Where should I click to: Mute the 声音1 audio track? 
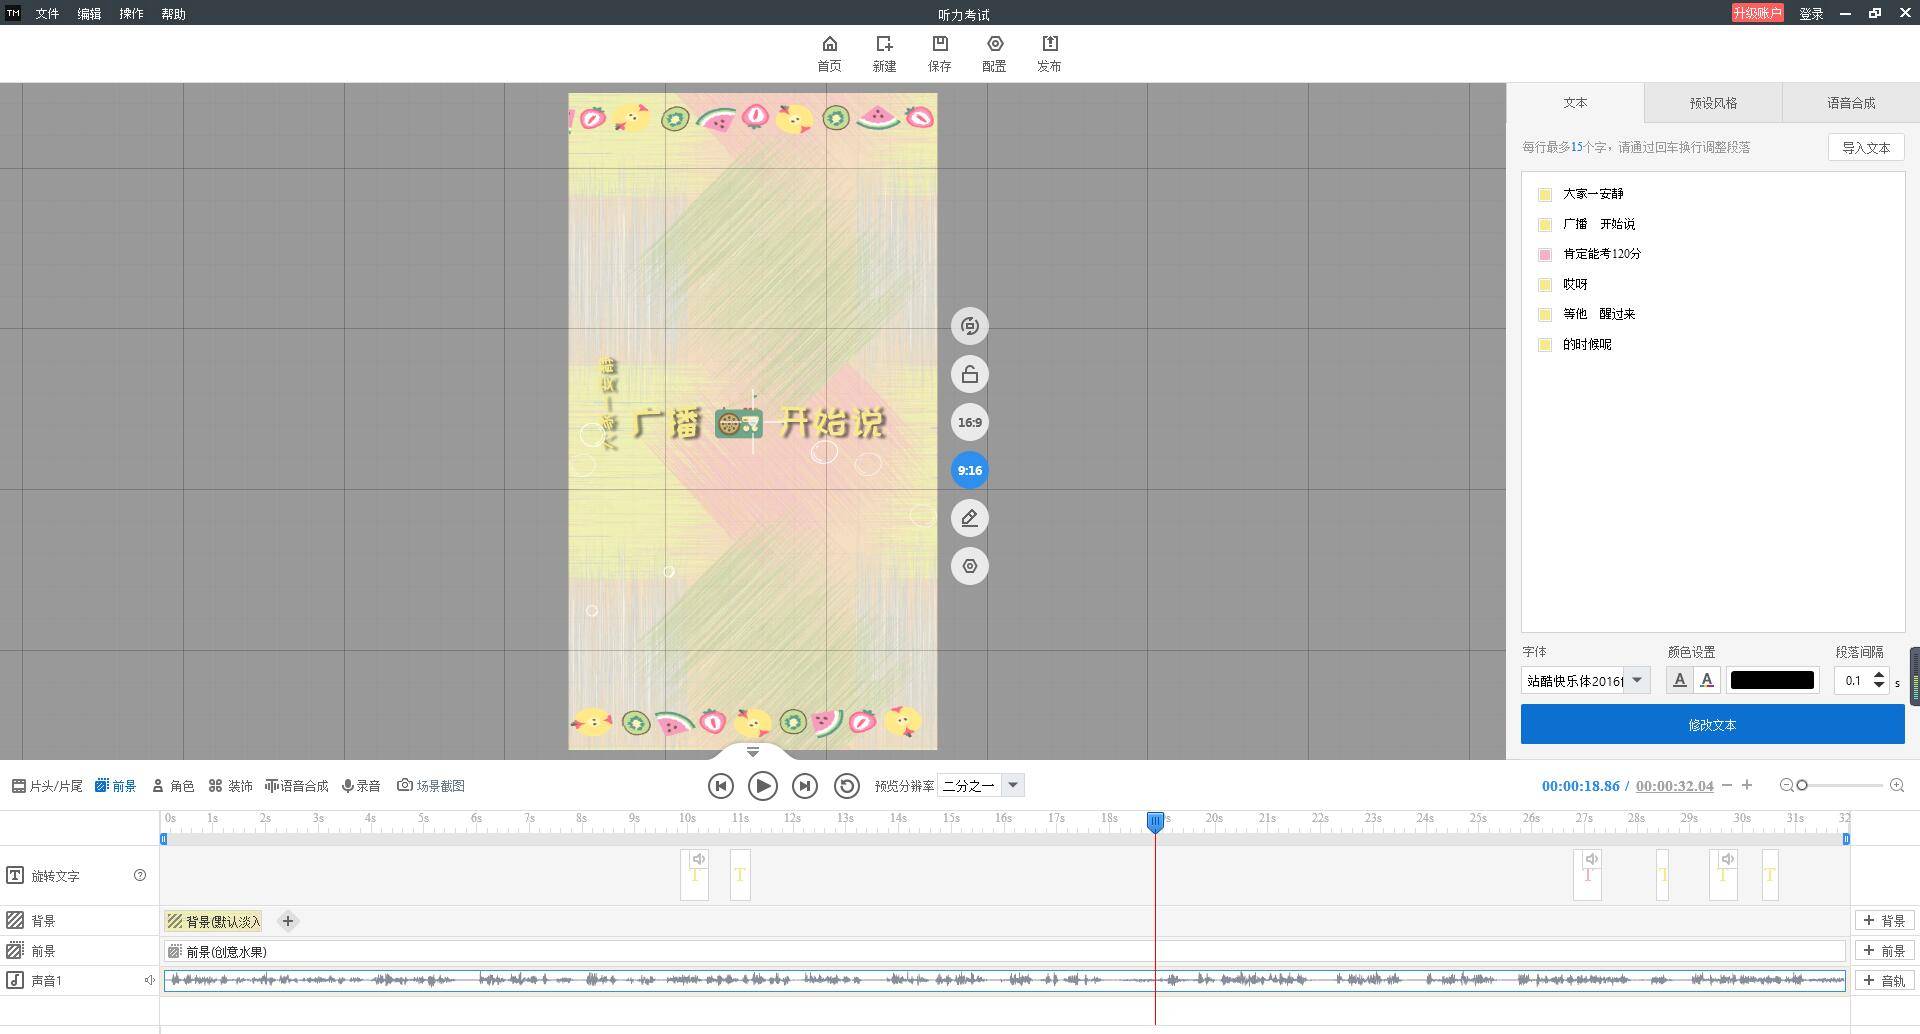coord(150,980)
